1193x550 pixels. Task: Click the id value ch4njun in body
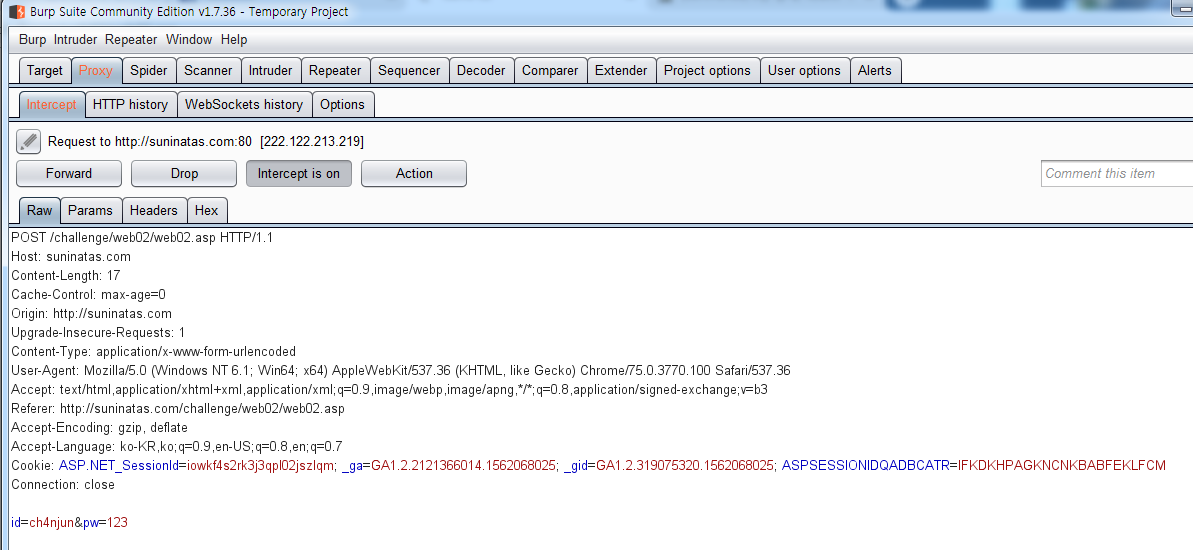point(51,523)
